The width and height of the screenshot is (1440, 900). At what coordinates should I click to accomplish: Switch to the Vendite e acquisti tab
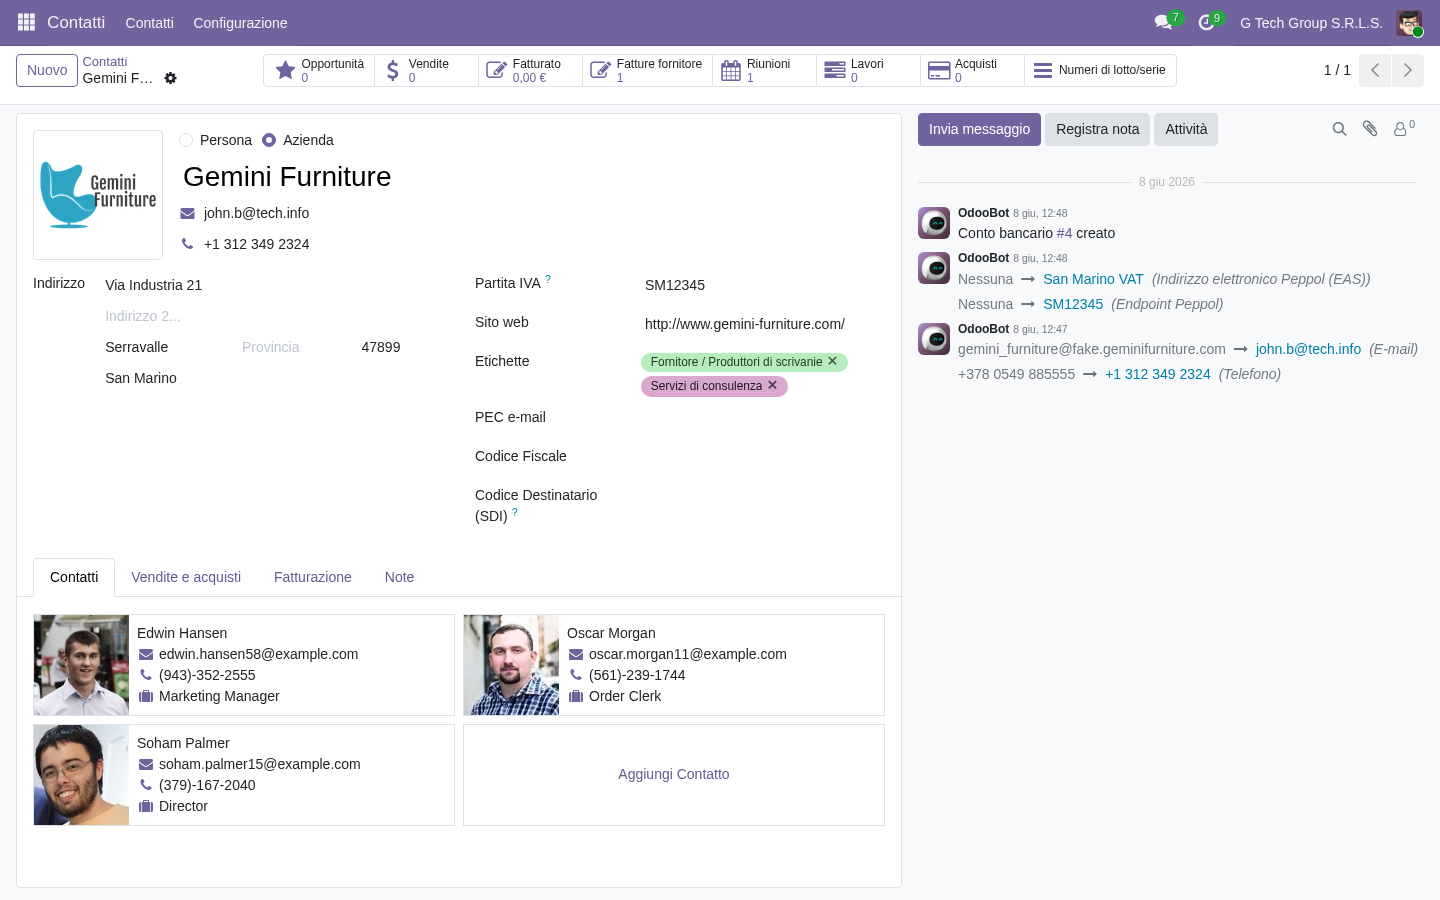click(186, 577)
